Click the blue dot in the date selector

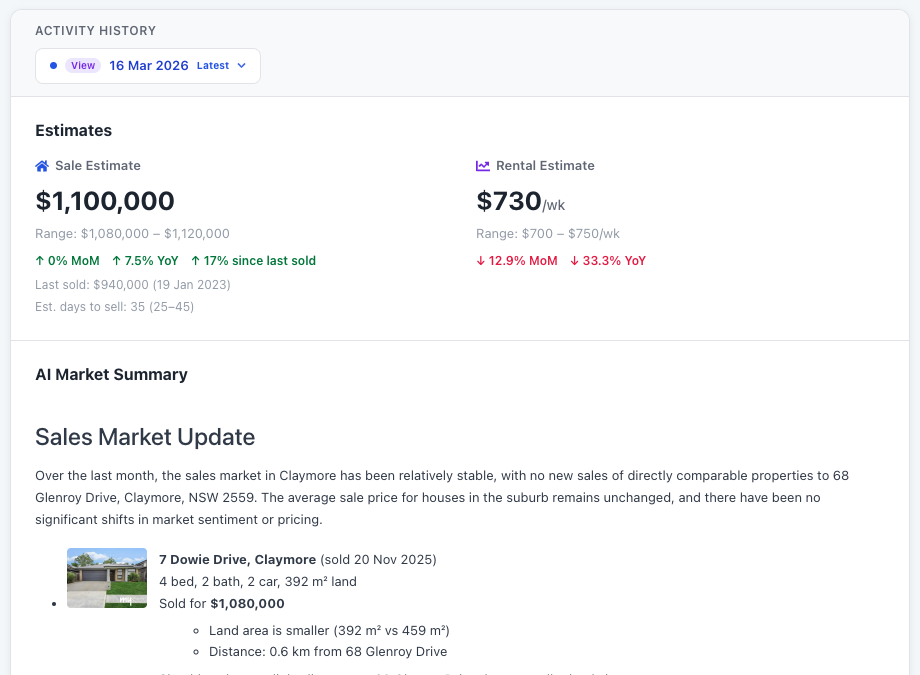[x=53, y=66]
